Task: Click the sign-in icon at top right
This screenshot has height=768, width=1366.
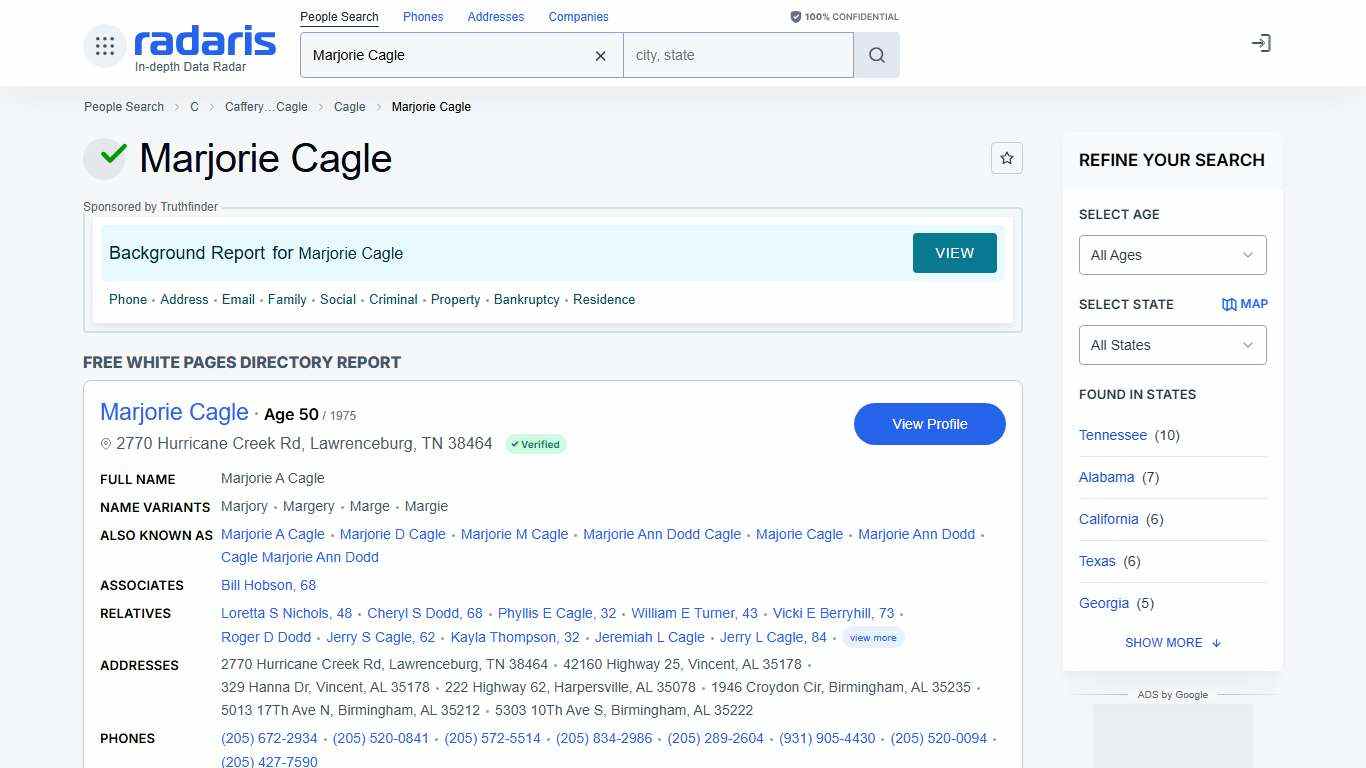Action: point(1261,43)
